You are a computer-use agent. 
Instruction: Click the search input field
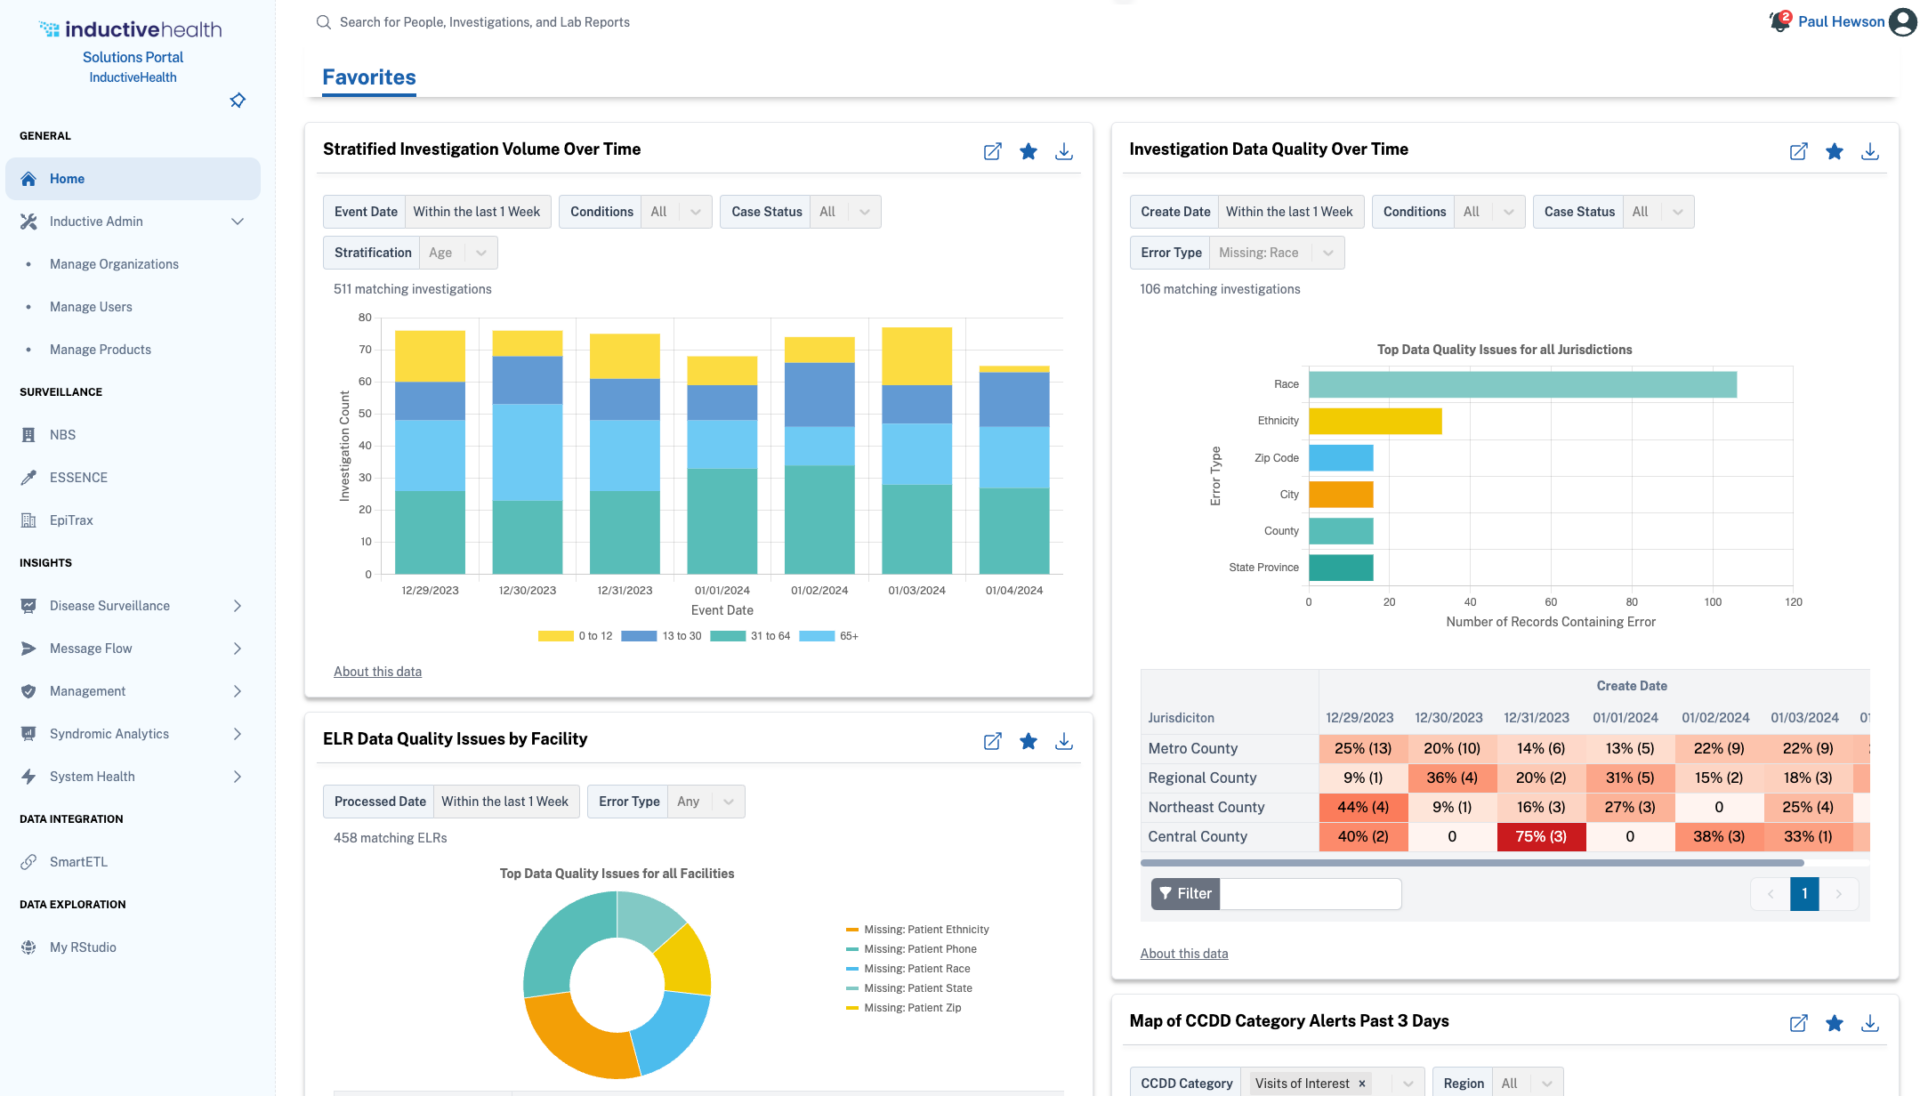point(484,22)
